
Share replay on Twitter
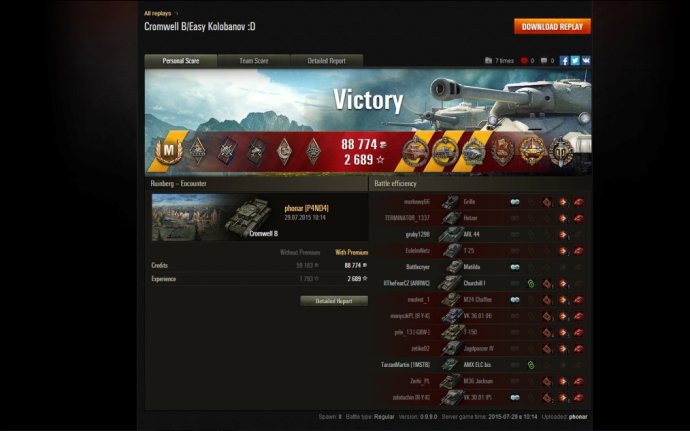[575, 61]
